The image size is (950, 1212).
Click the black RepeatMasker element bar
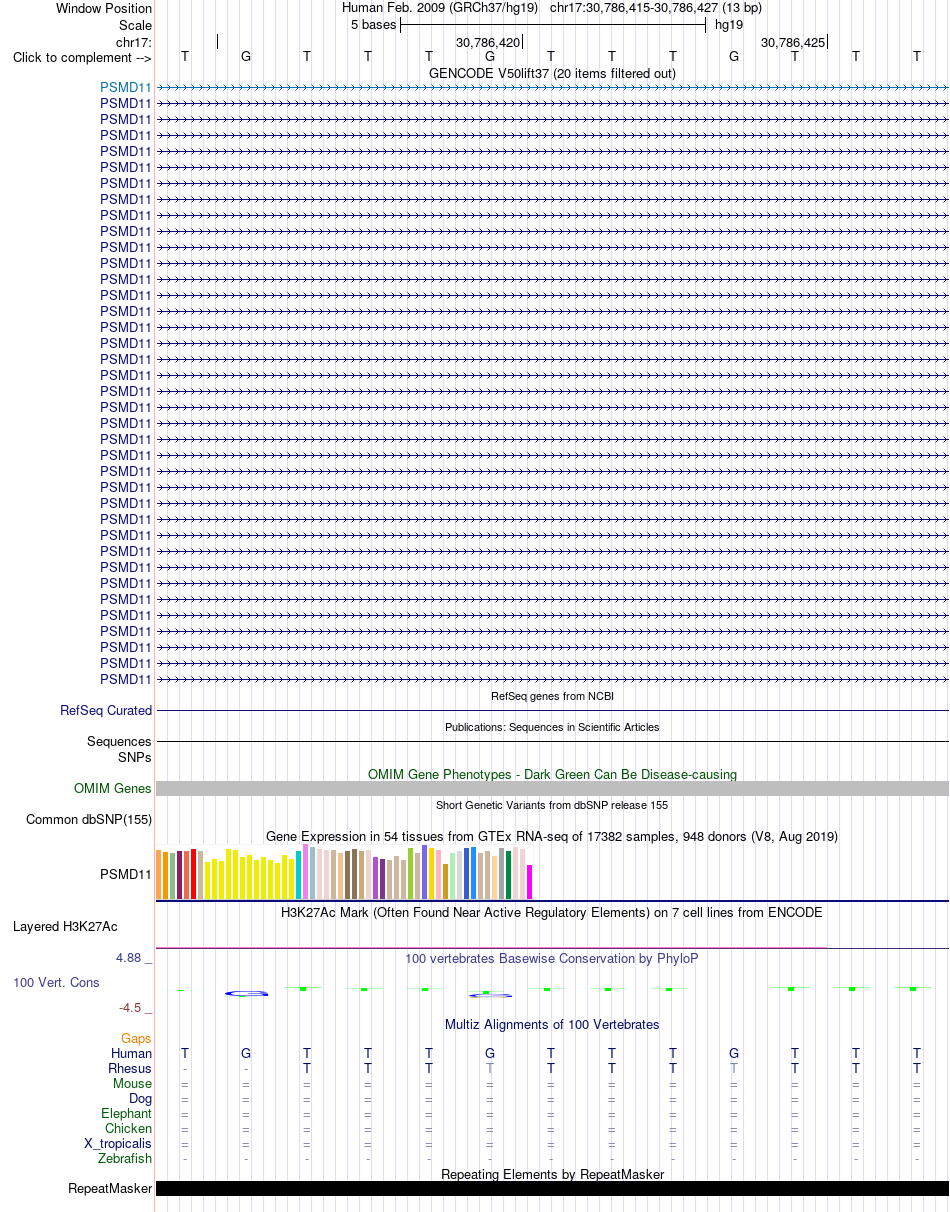tap(552, 1189)
